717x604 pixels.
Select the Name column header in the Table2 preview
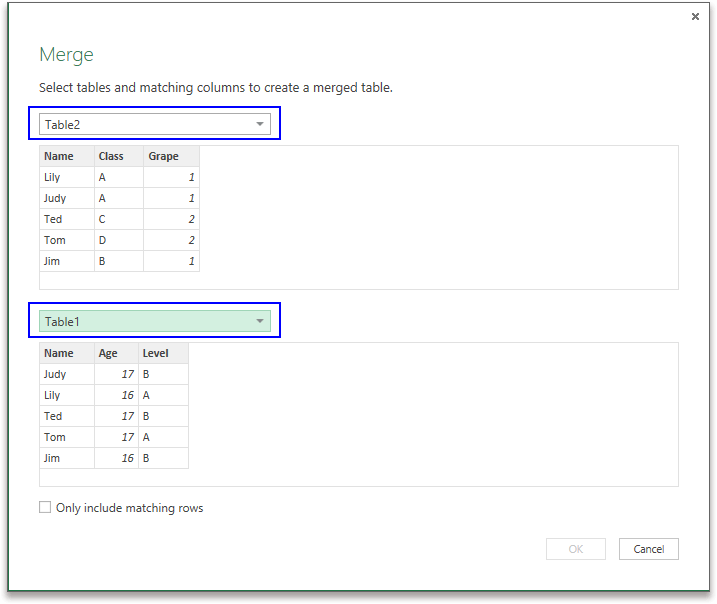67,156
